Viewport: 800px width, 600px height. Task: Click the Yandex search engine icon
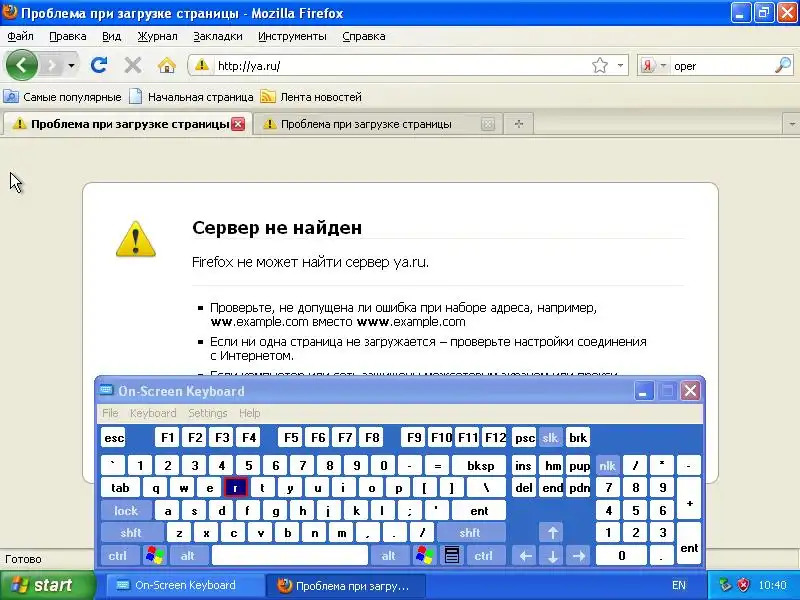tap(648, 65)
